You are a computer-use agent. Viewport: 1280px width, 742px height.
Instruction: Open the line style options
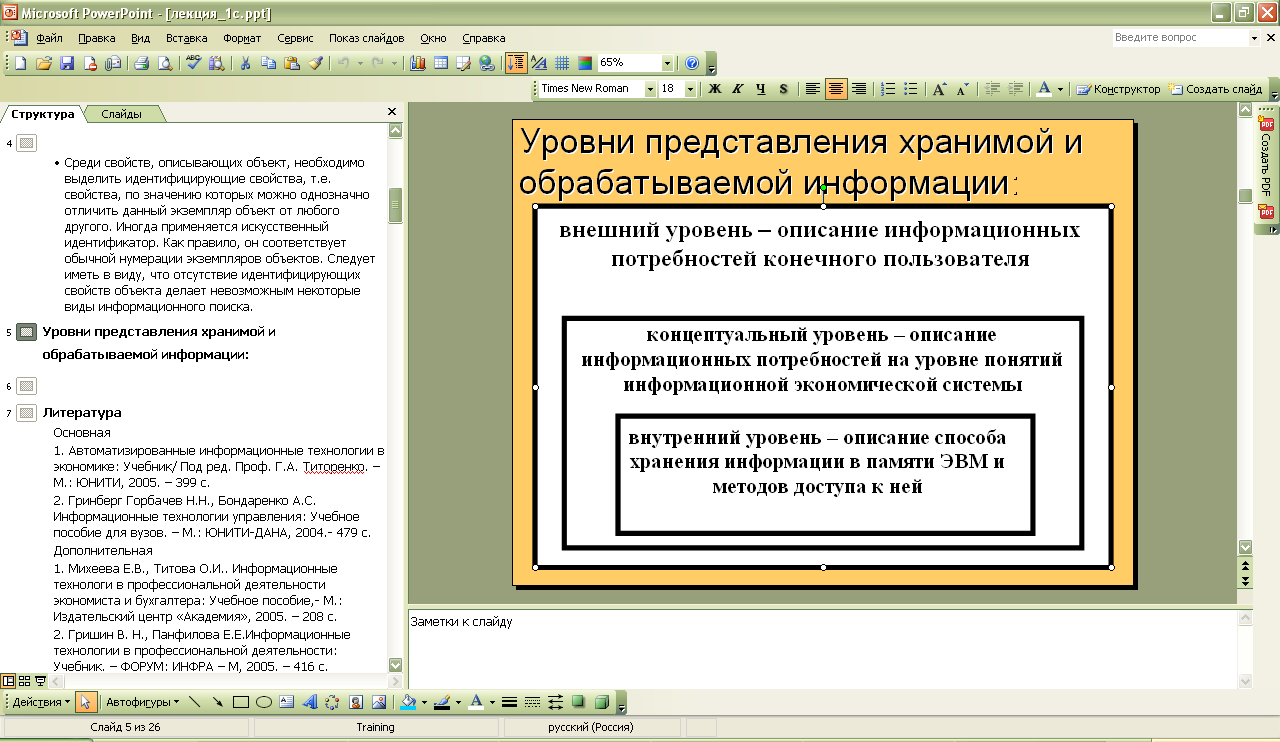509,702
